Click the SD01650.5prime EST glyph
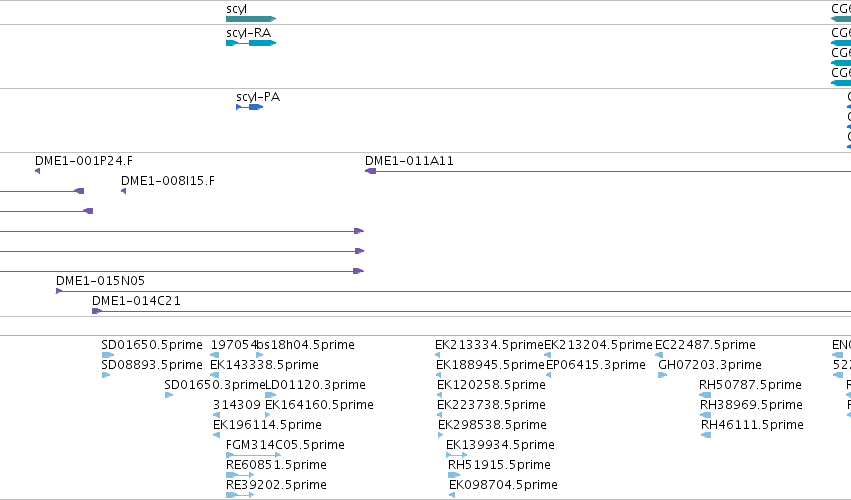Image resolution: width=851 pixels, height=500 pixels. pos(107,355)
